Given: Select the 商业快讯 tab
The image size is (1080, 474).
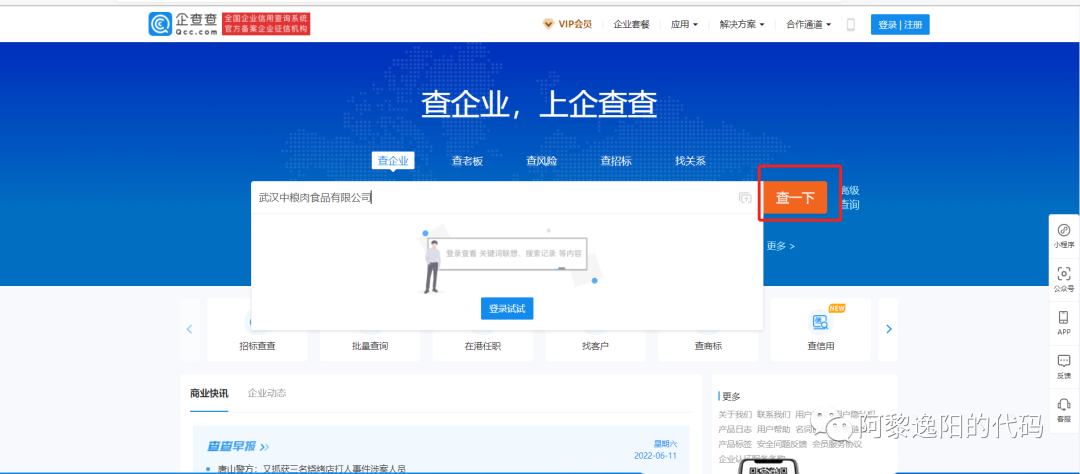Looking at the screenshot, I should pyautogui.click(x=209, y=393).
